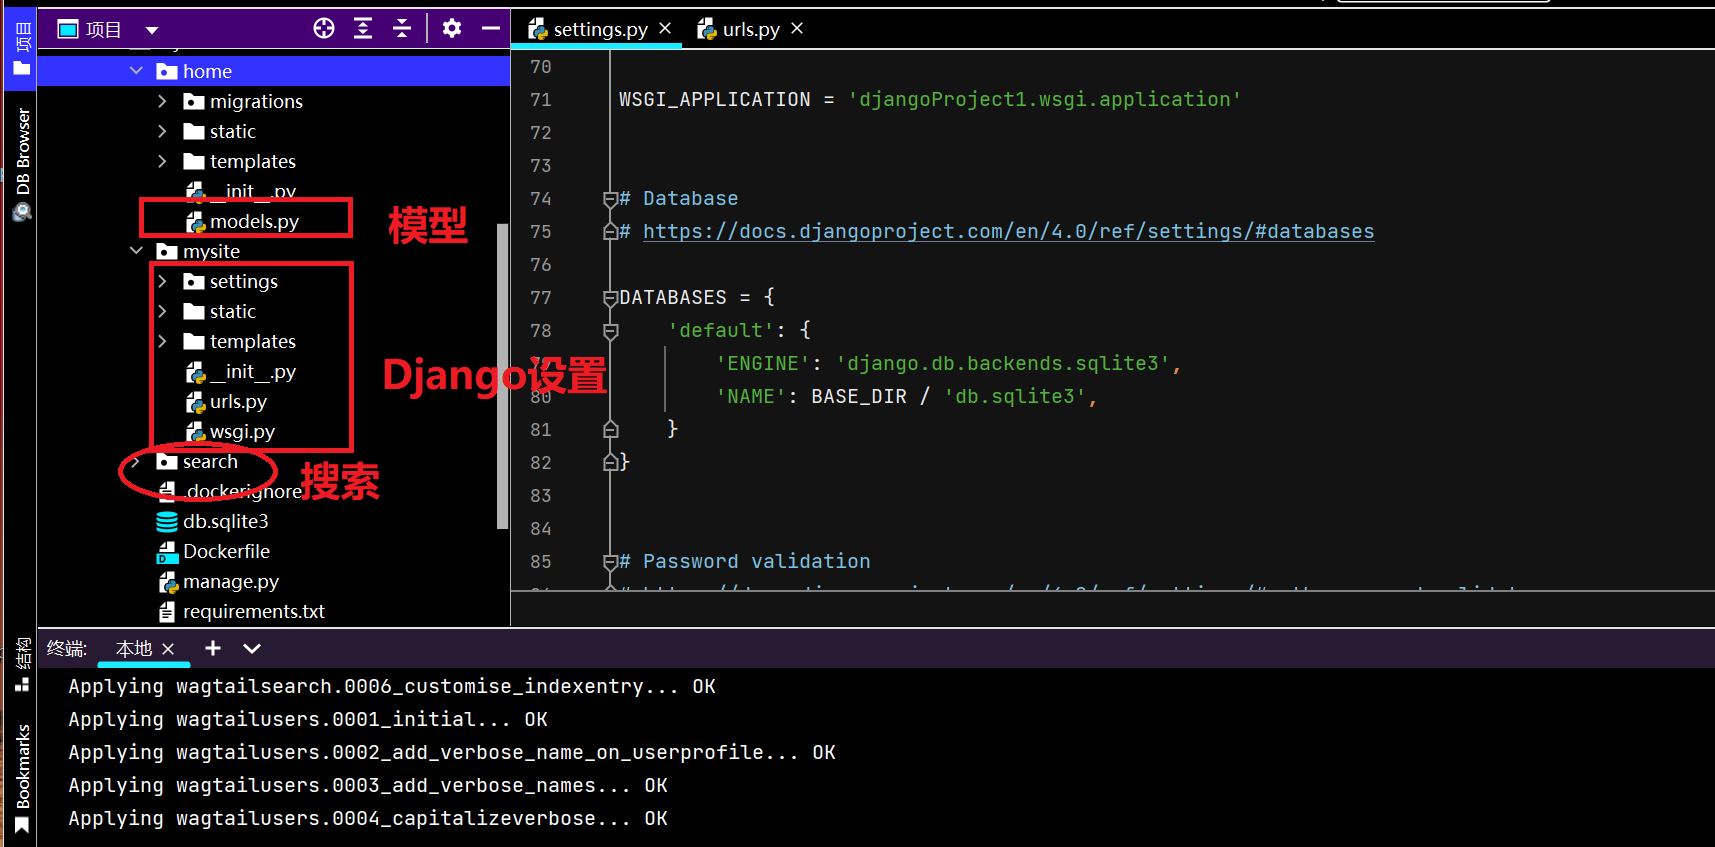
Task: Collapse the home folder
Action: coord(137,71)
